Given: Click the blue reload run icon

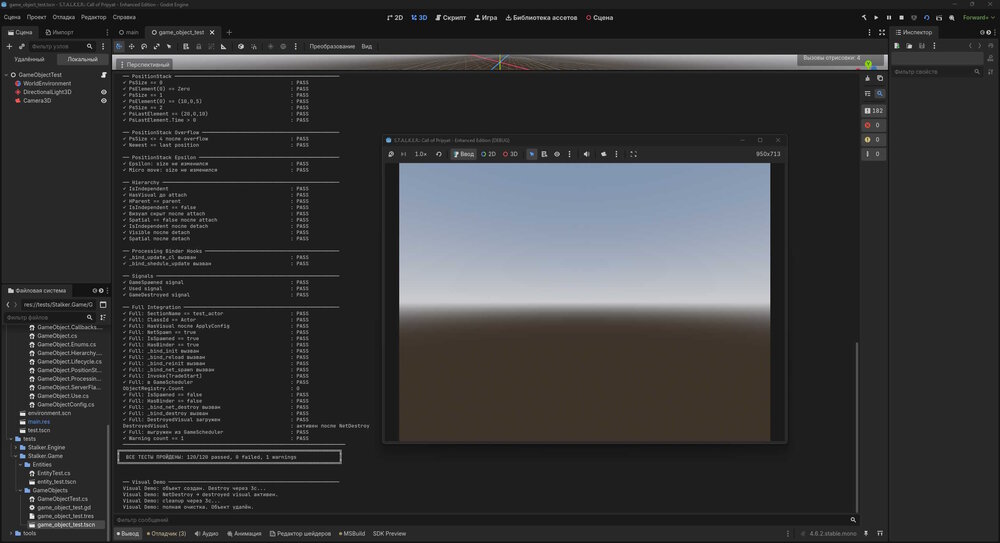Looking at the screenshot, I should click(927, 18).
